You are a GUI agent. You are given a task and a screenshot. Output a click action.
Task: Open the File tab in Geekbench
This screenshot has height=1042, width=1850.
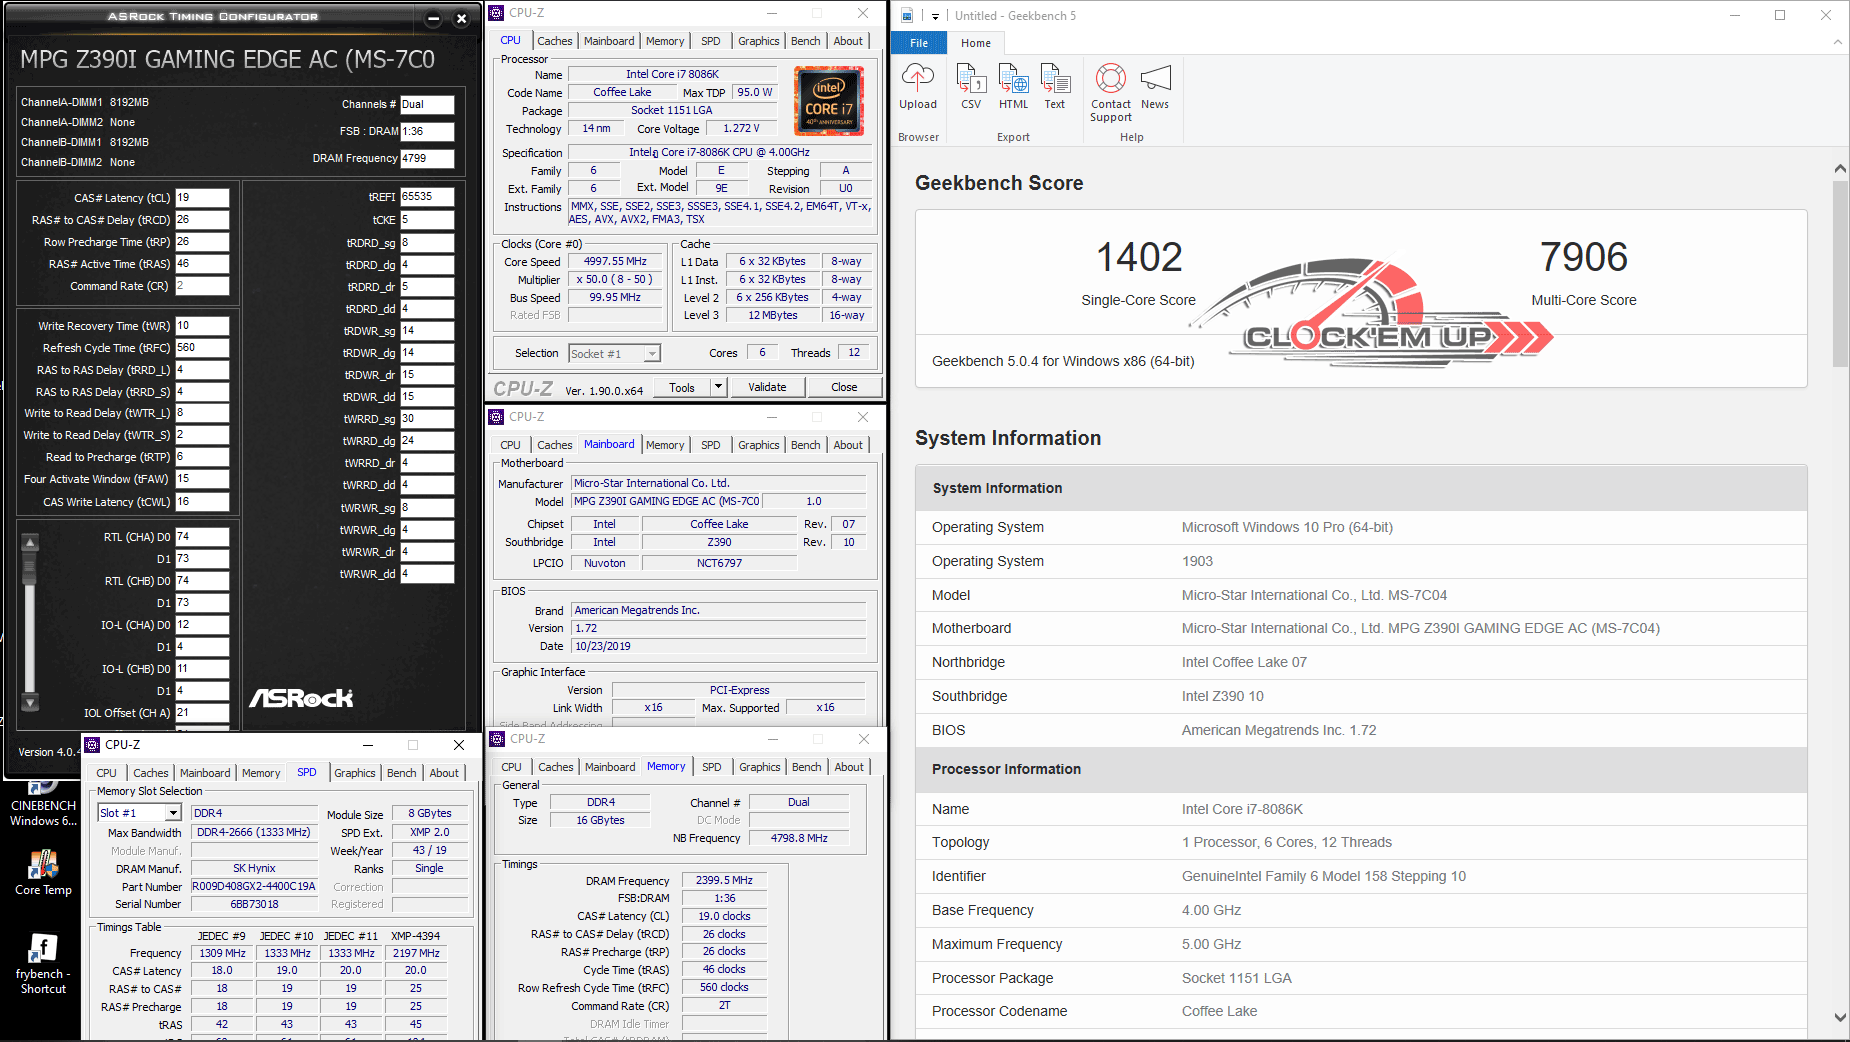(x=919, y=43)
